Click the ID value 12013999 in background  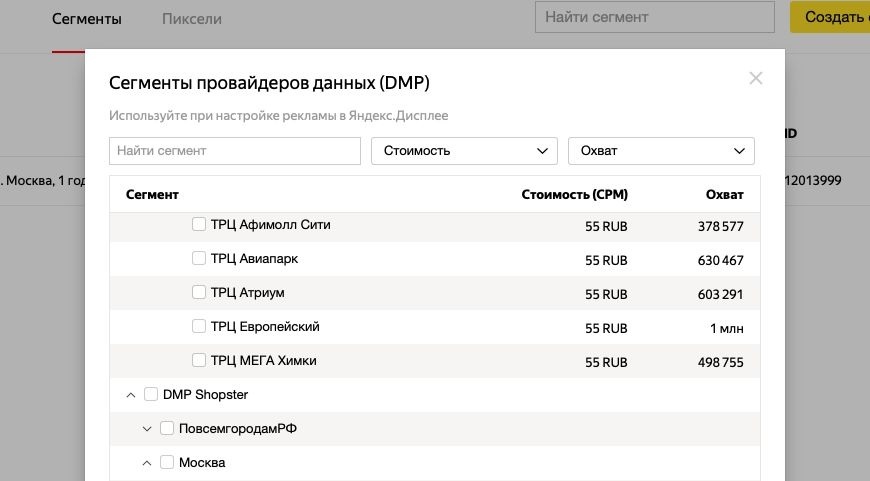813,180
